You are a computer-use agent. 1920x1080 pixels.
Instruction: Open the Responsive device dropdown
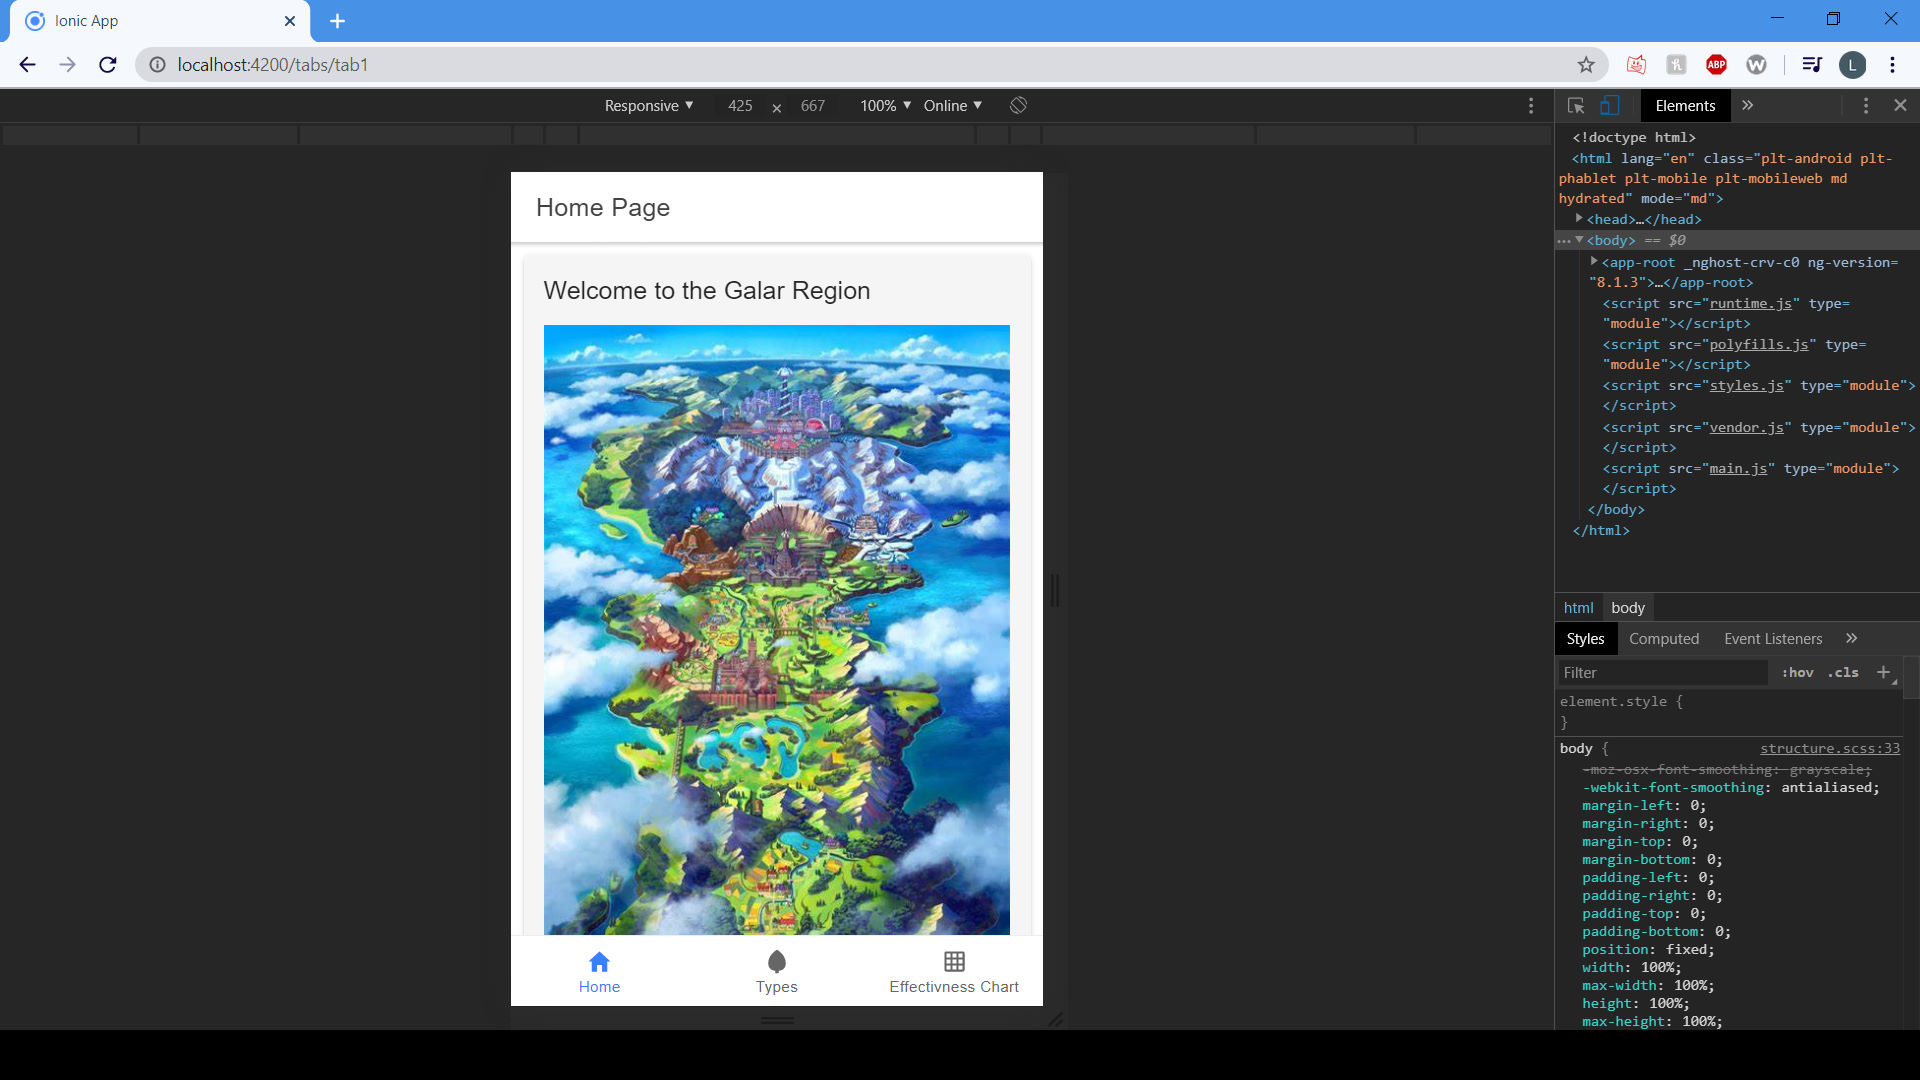648,105
